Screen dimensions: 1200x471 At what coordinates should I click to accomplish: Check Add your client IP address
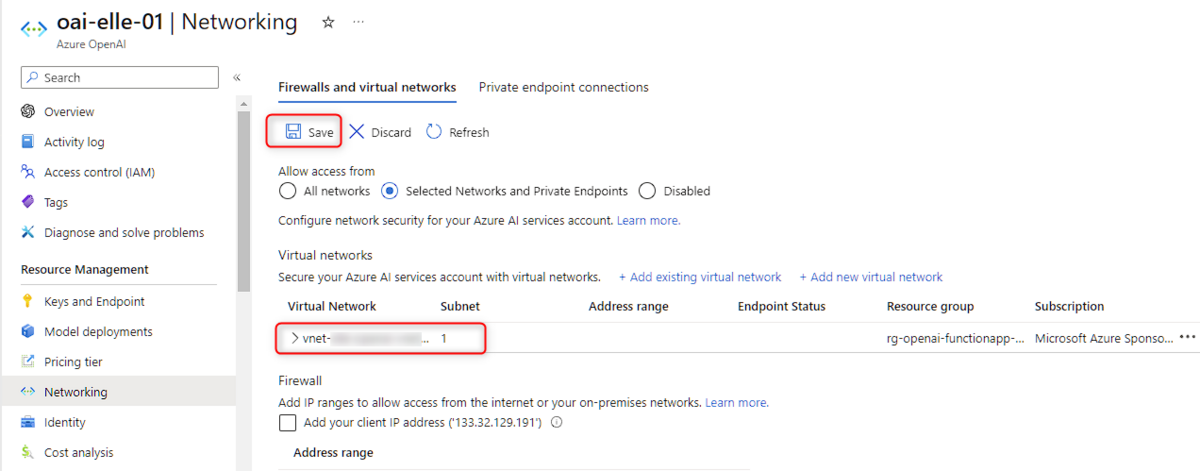coord(288,423)
